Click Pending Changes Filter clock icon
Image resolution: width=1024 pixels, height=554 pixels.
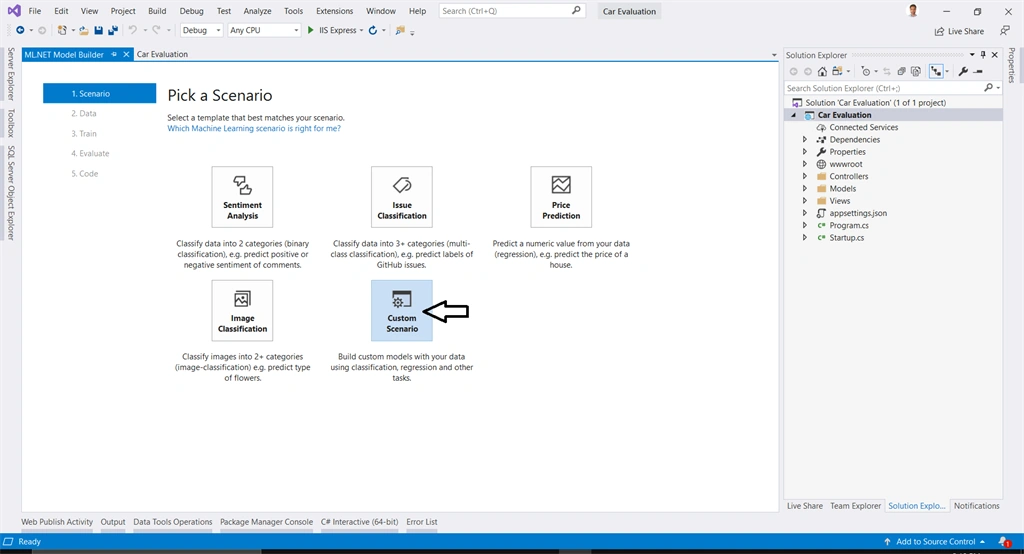click(866, 71)
